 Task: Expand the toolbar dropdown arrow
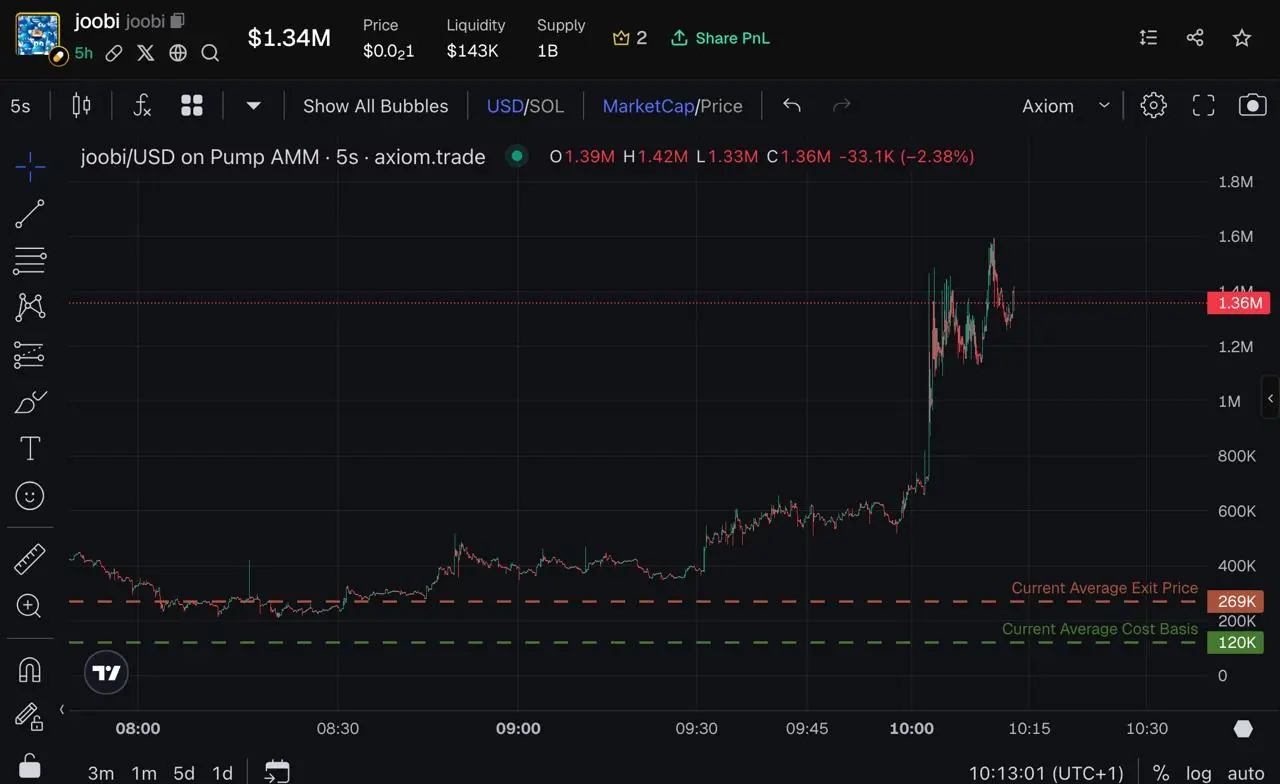(x=254, y=106)
